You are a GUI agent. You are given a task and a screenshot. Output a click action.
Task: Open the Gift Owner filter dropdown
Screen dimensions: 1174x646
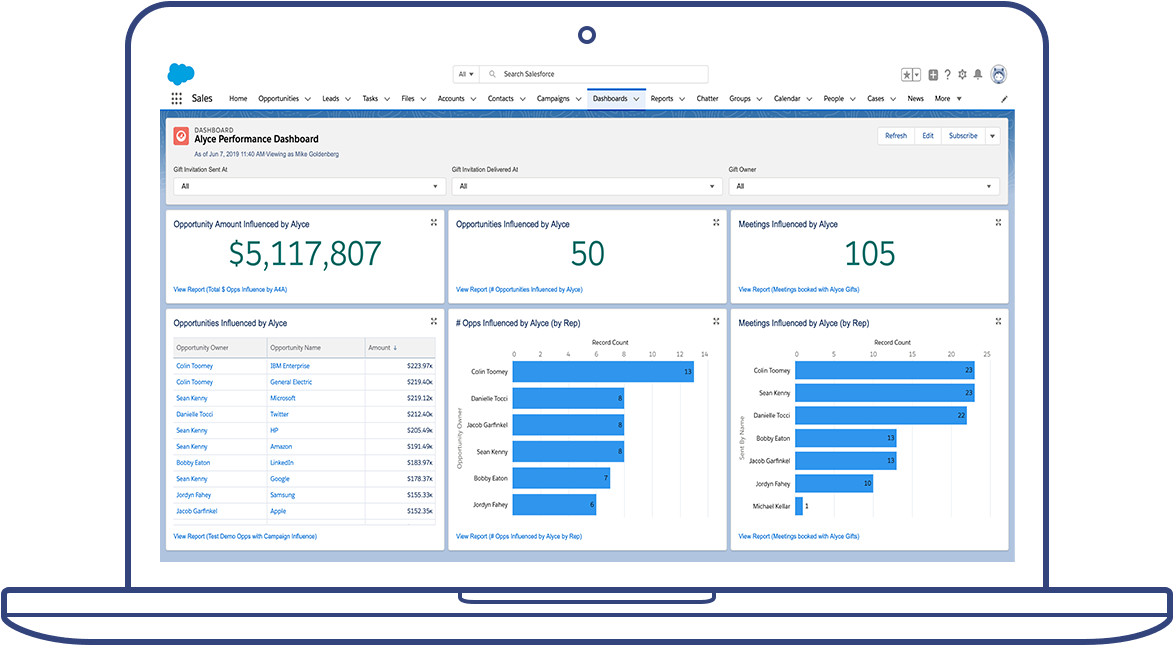click(x=864, y=186)
